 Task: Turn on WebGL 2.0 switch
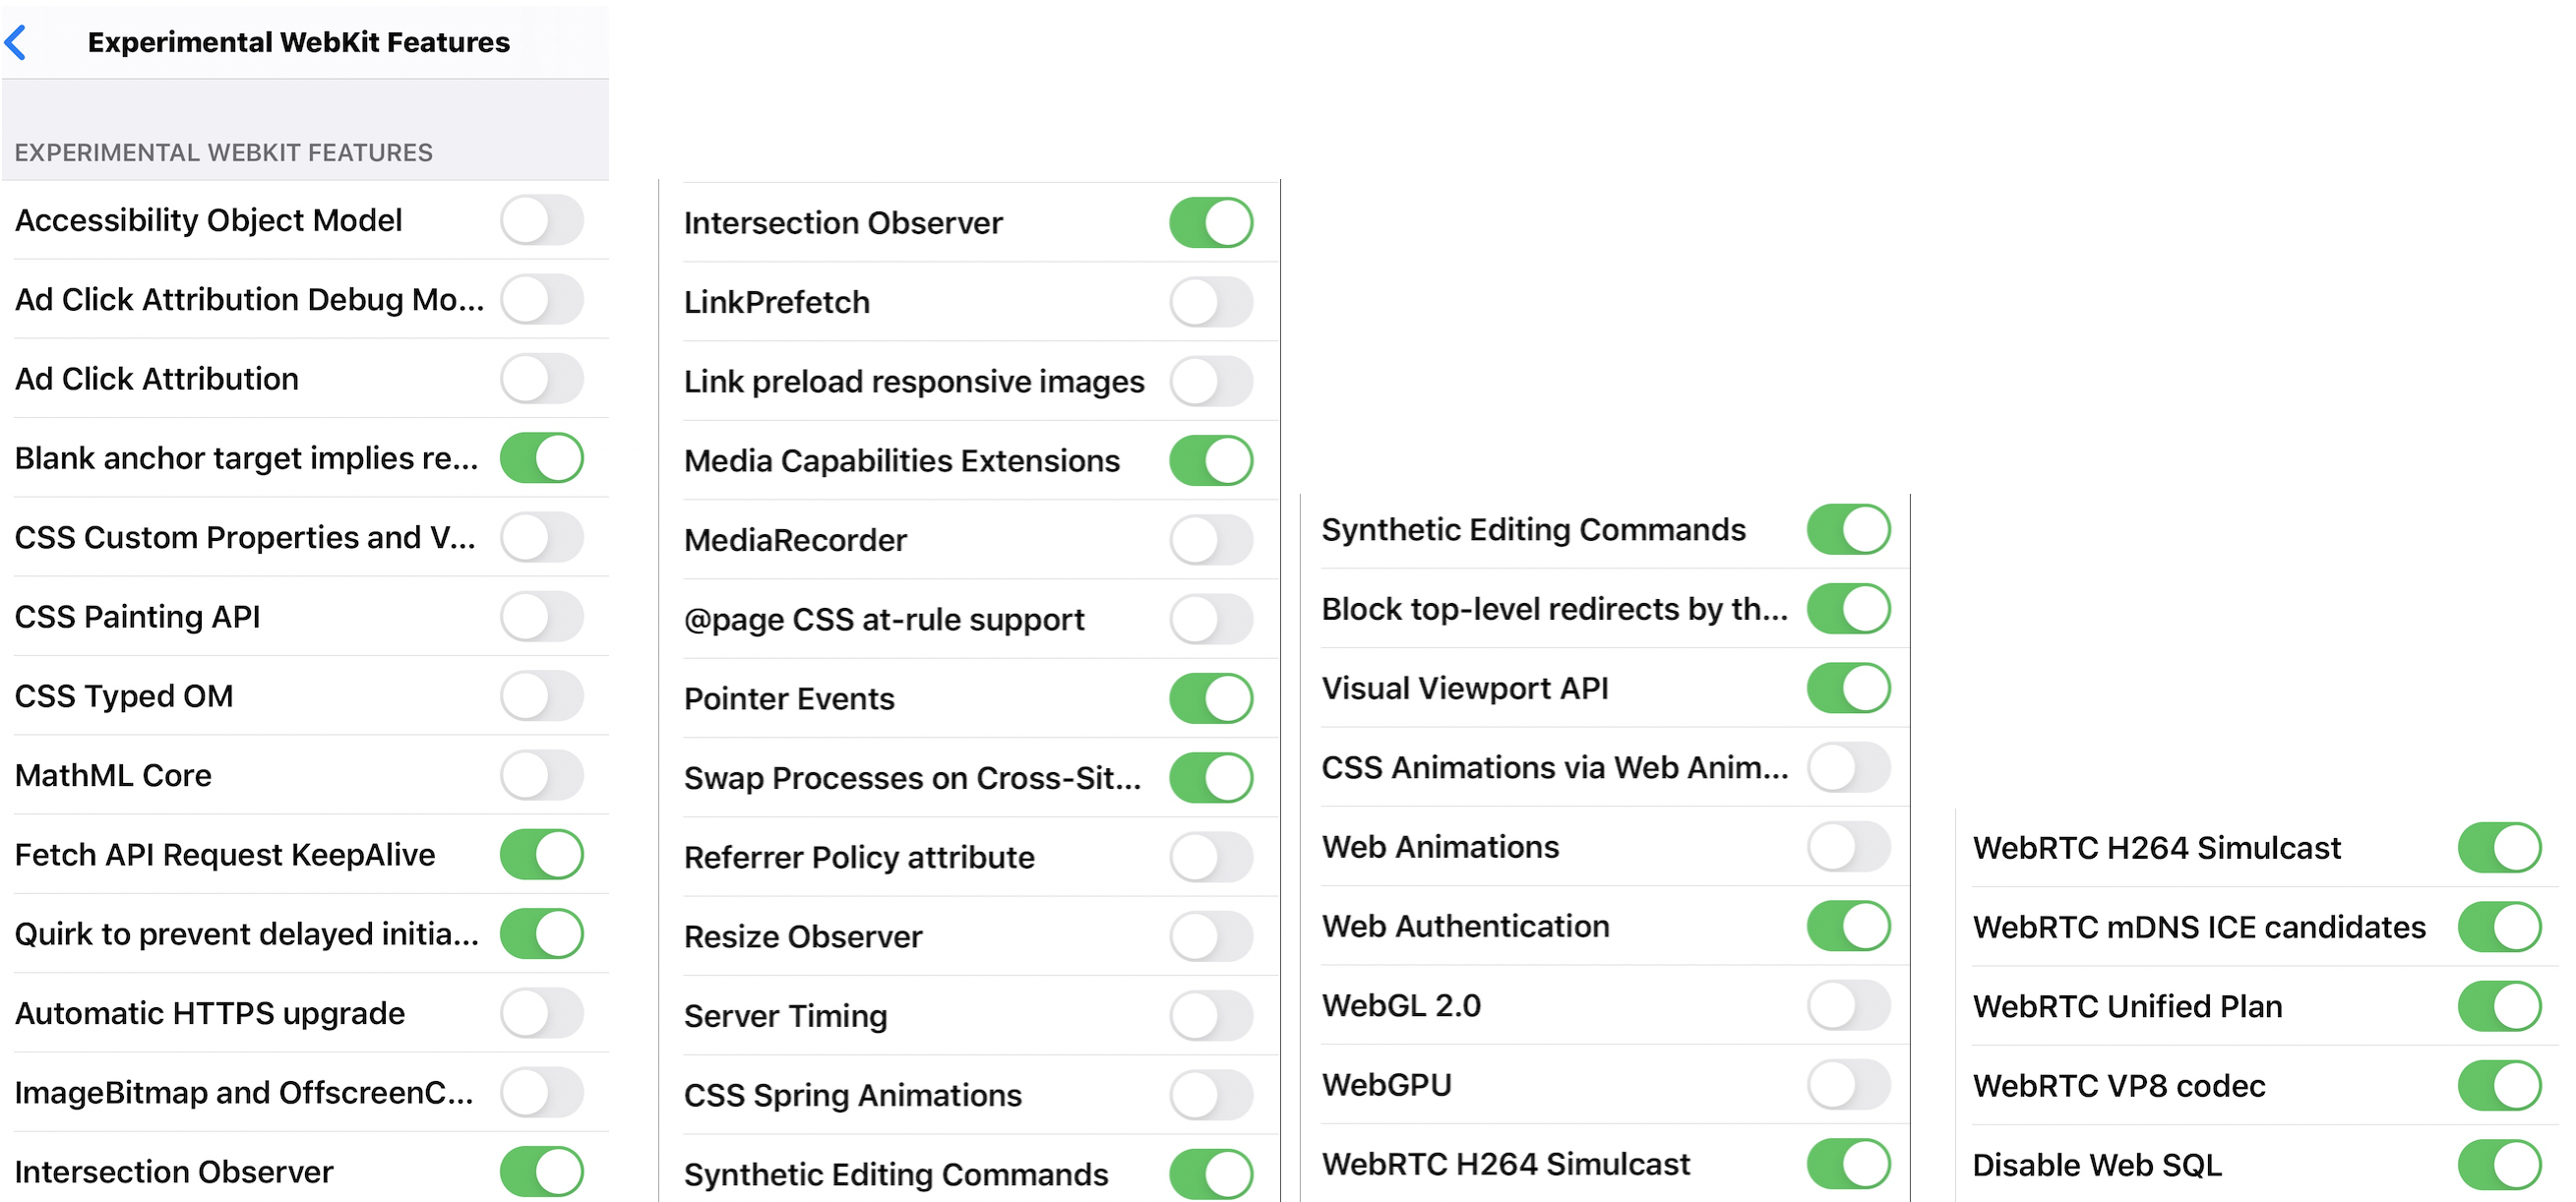click(1848, 1006)
